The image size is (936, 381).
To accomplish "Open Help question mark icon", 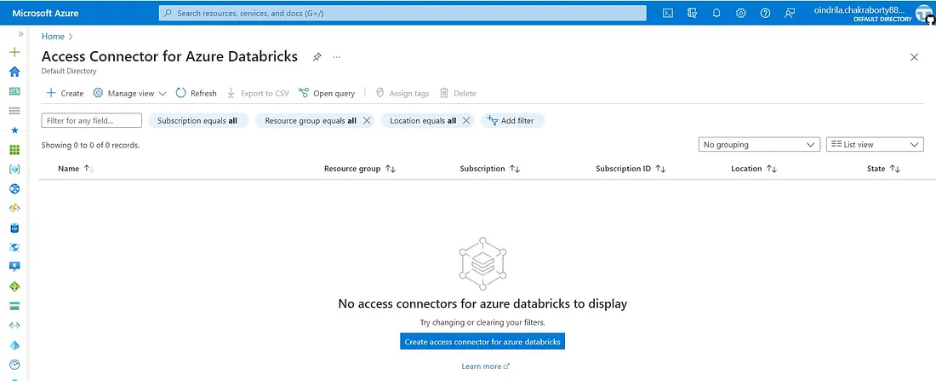I will [765, 13].
